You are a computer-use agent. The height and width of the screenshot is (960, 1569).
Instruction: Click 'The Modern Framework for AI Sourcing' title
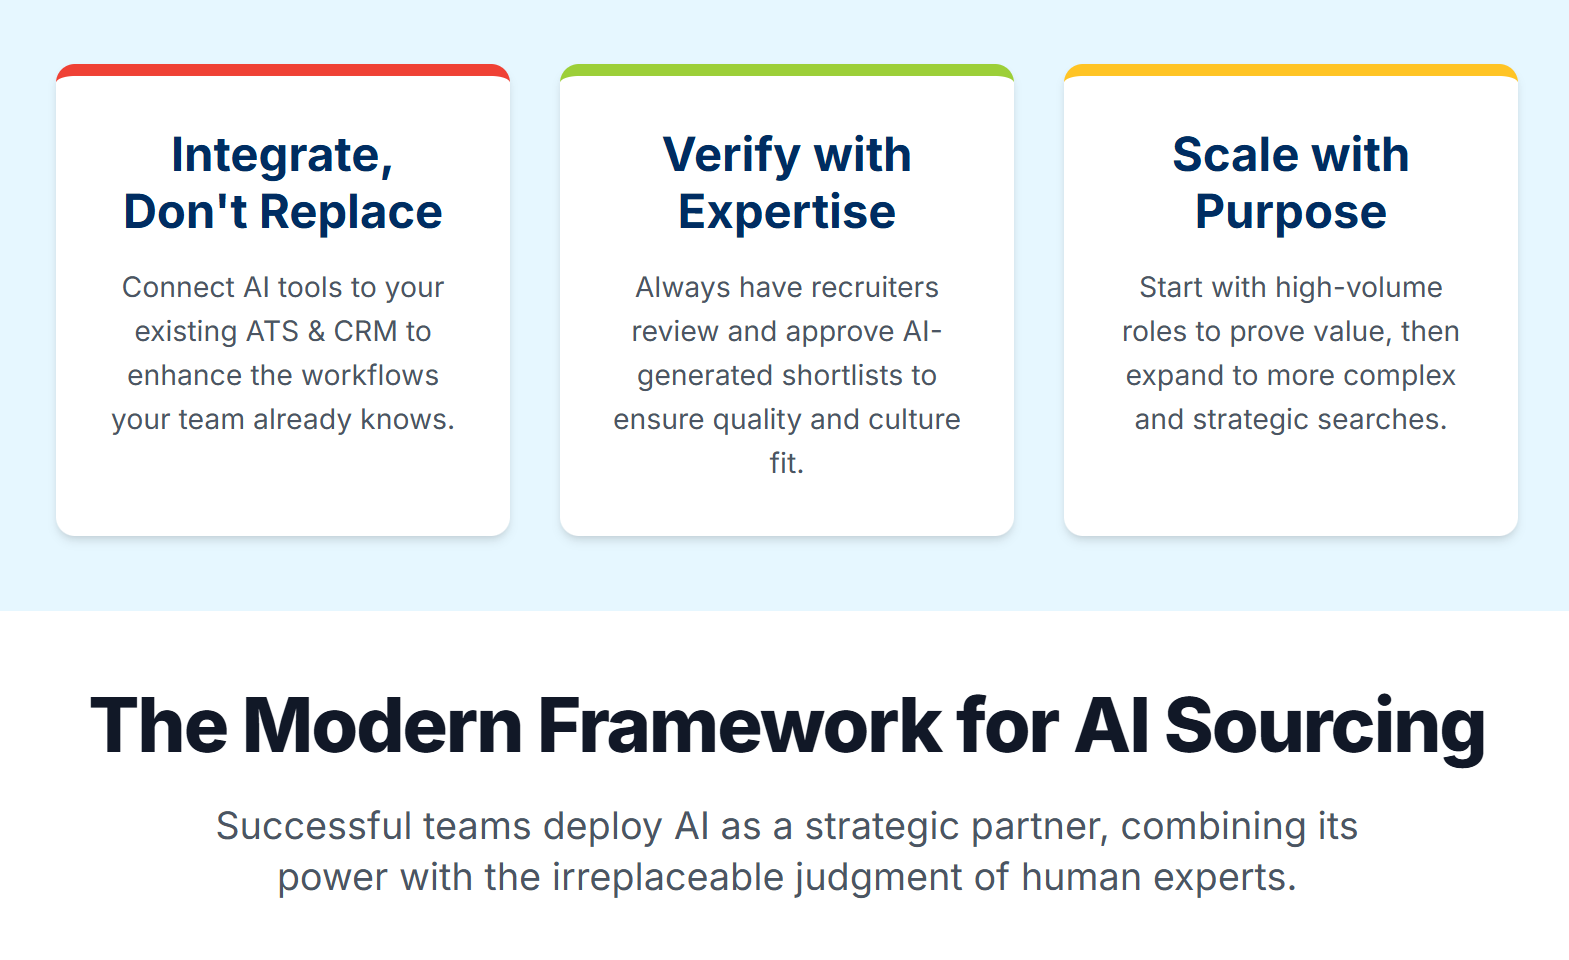coord(787,727)
